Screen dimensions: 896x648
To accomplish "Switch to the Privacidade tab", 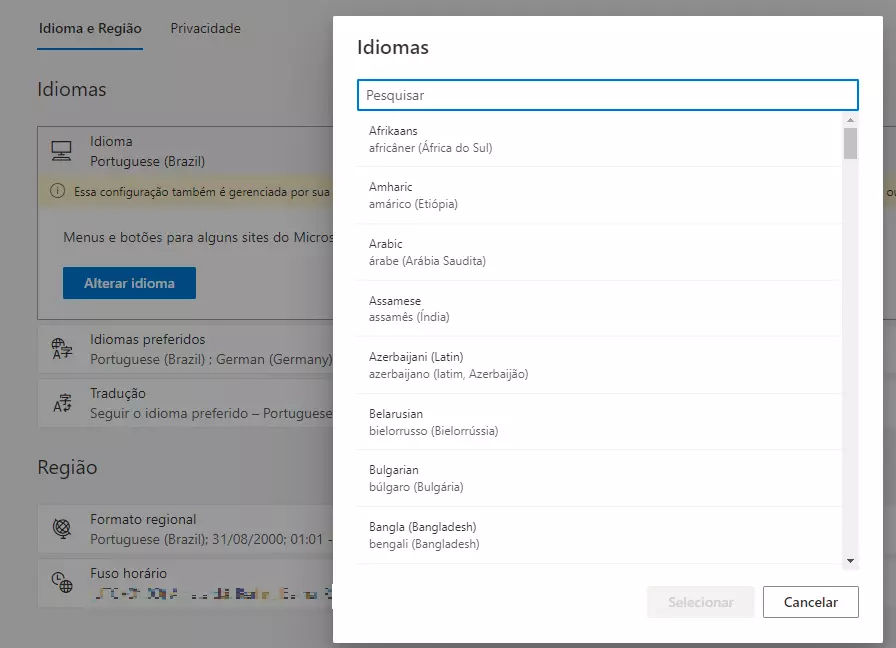I will [x=205, y=29].
